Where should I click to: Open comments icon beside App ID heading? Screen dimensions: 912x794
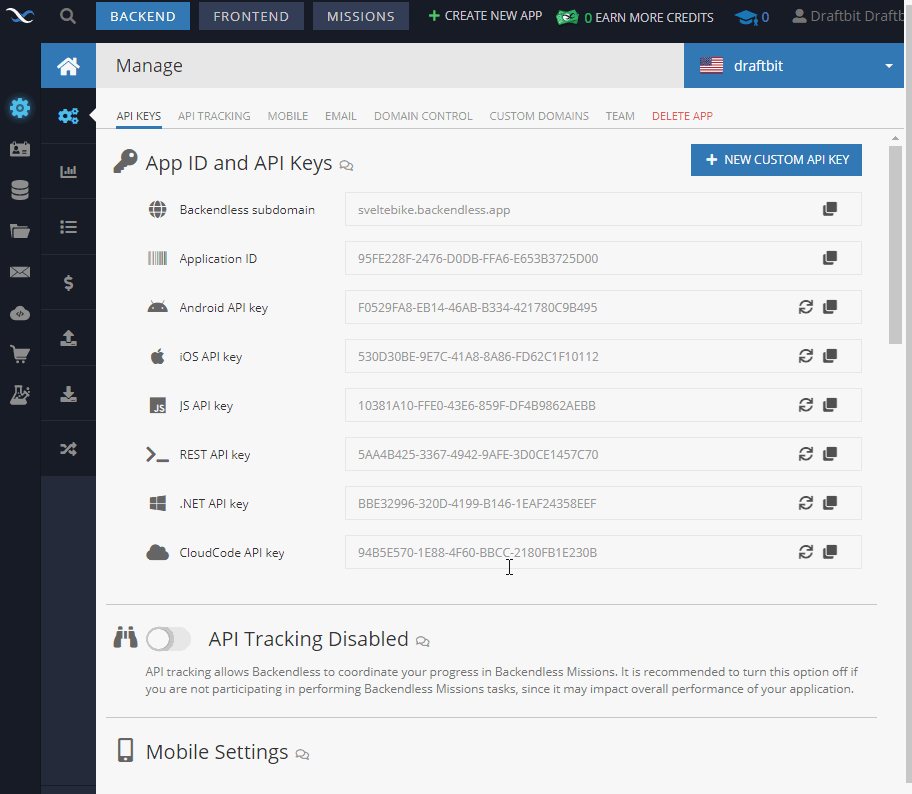point(346,166)
